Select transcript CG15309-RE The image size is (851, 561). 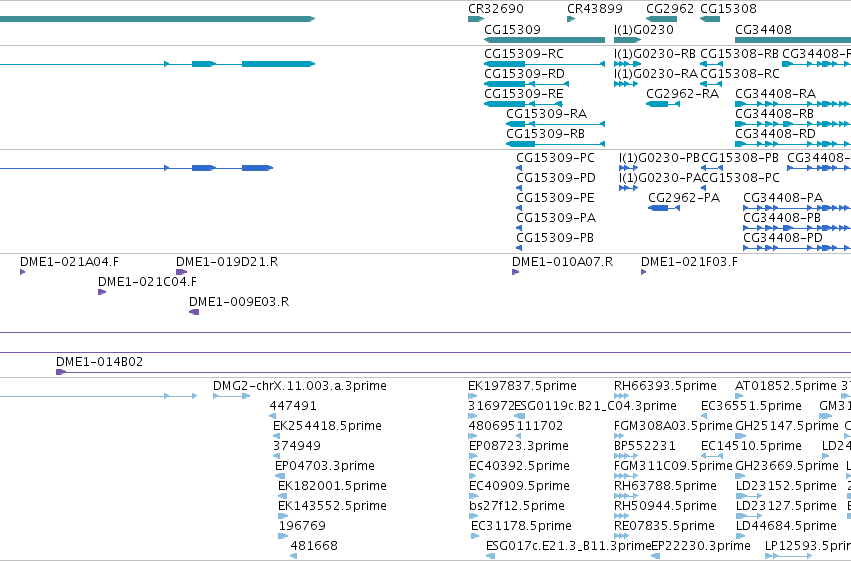click(x=523, y=104)
